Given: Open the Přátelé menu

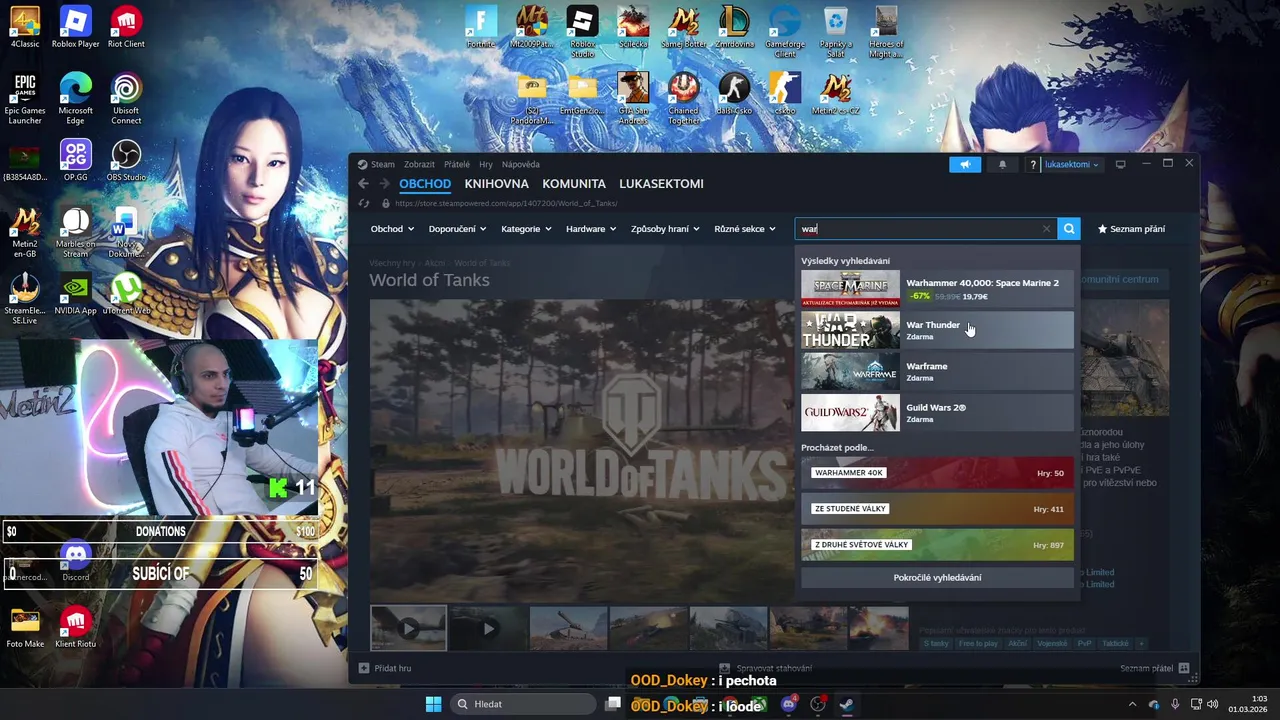Looking at the screenshot, I should [x=457, y=164].
